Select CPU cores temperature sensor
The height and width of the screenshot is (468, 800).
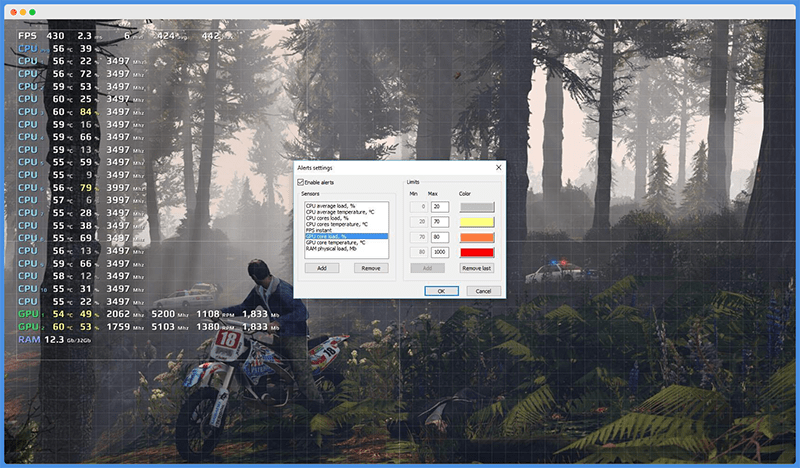point(337,224)
